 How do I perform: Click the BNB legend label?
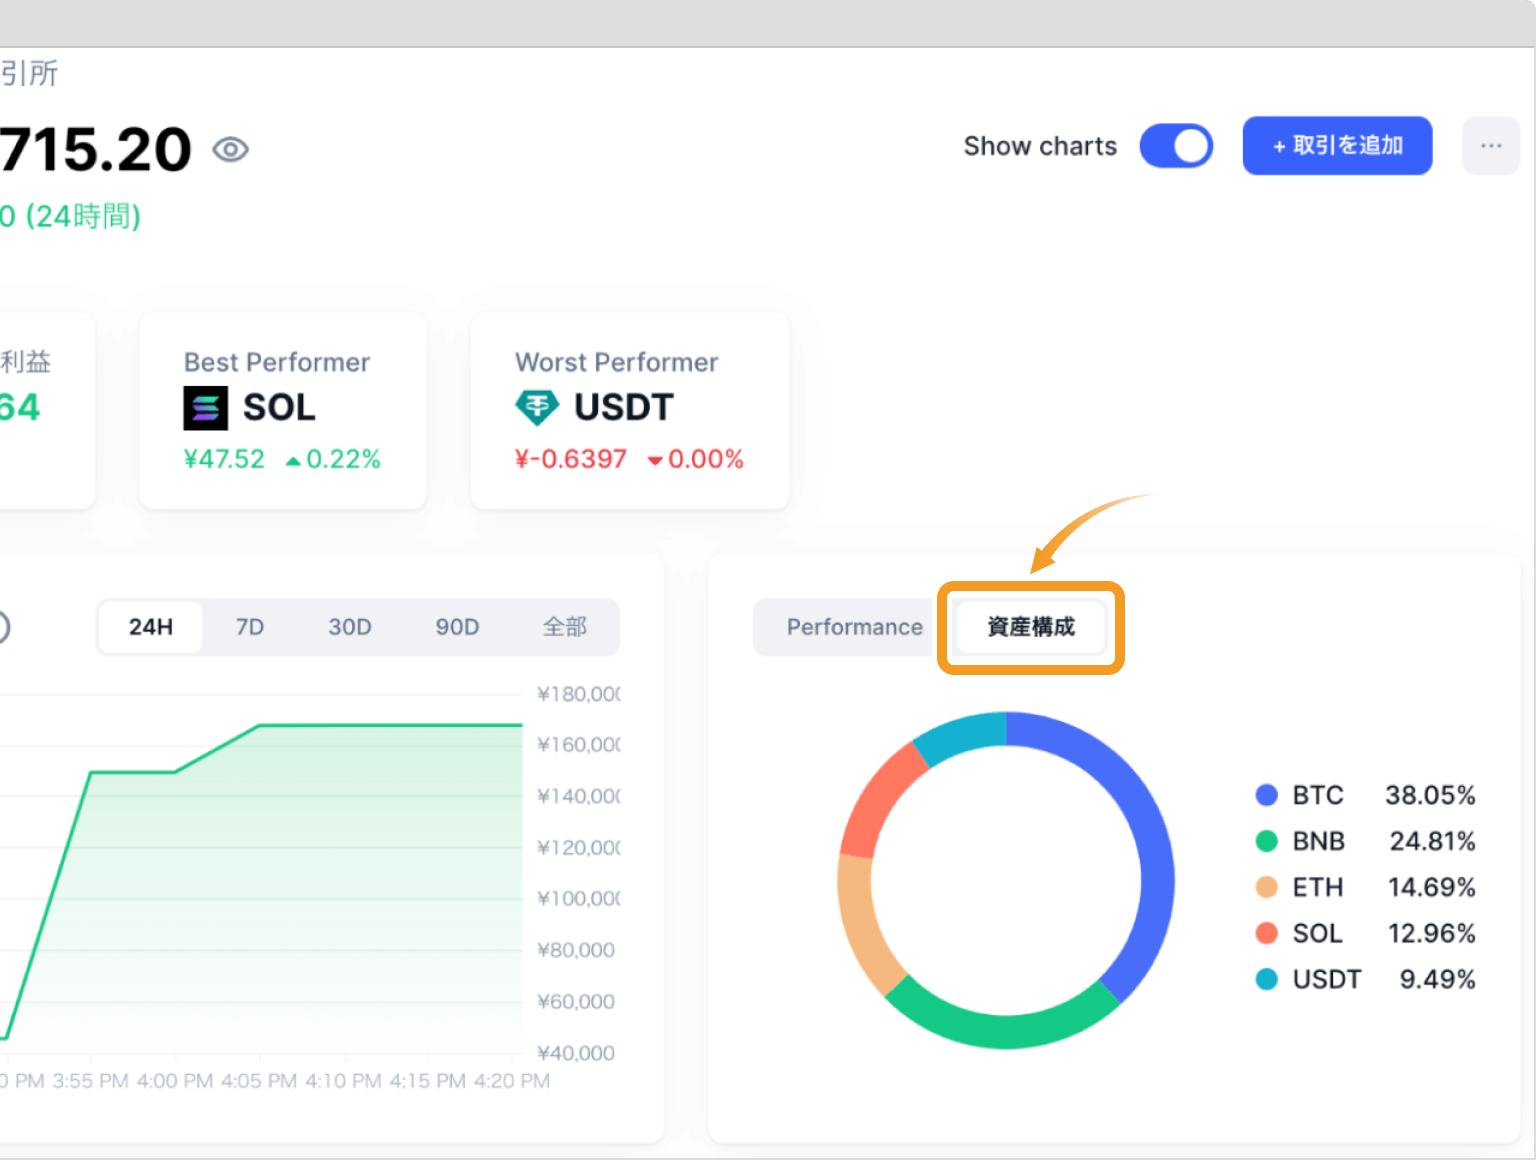[1319, 841]
